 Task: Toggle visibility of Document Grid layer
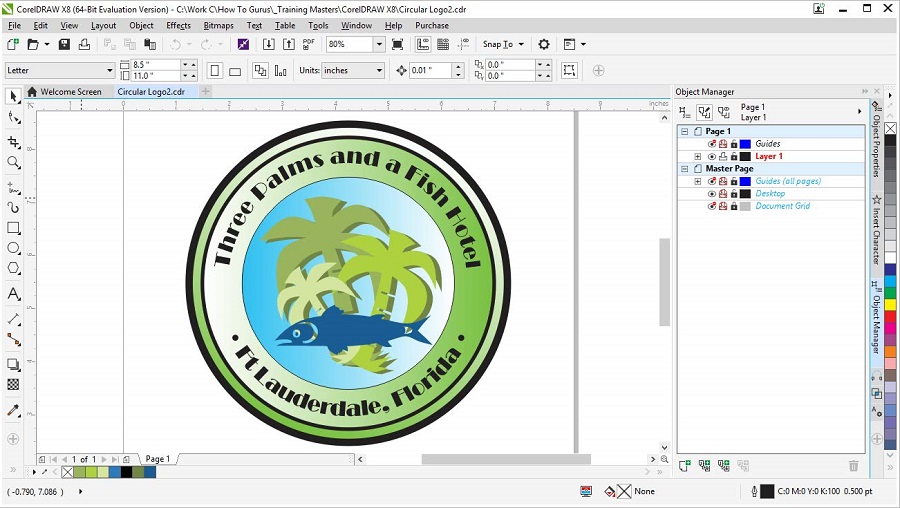pyautogui.click(x=712, y=206)
